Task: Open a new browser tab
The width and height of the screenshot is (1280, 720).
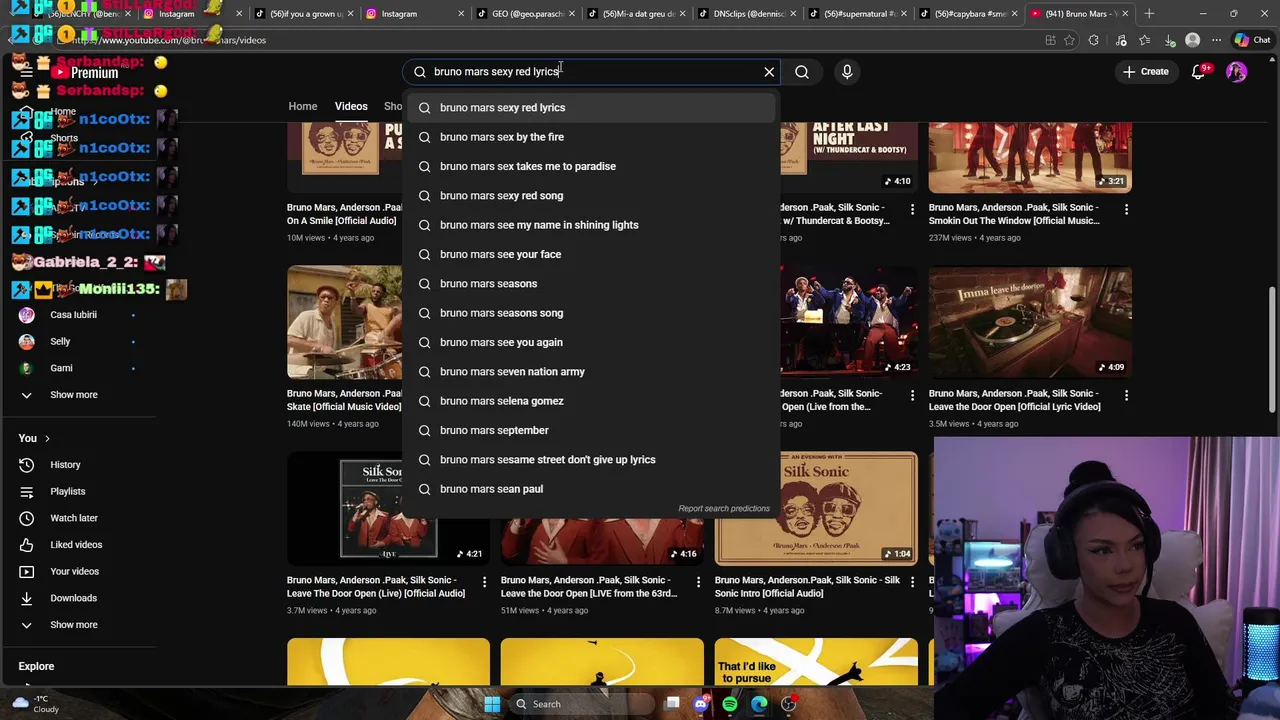Action: (x=1149, y=14)
